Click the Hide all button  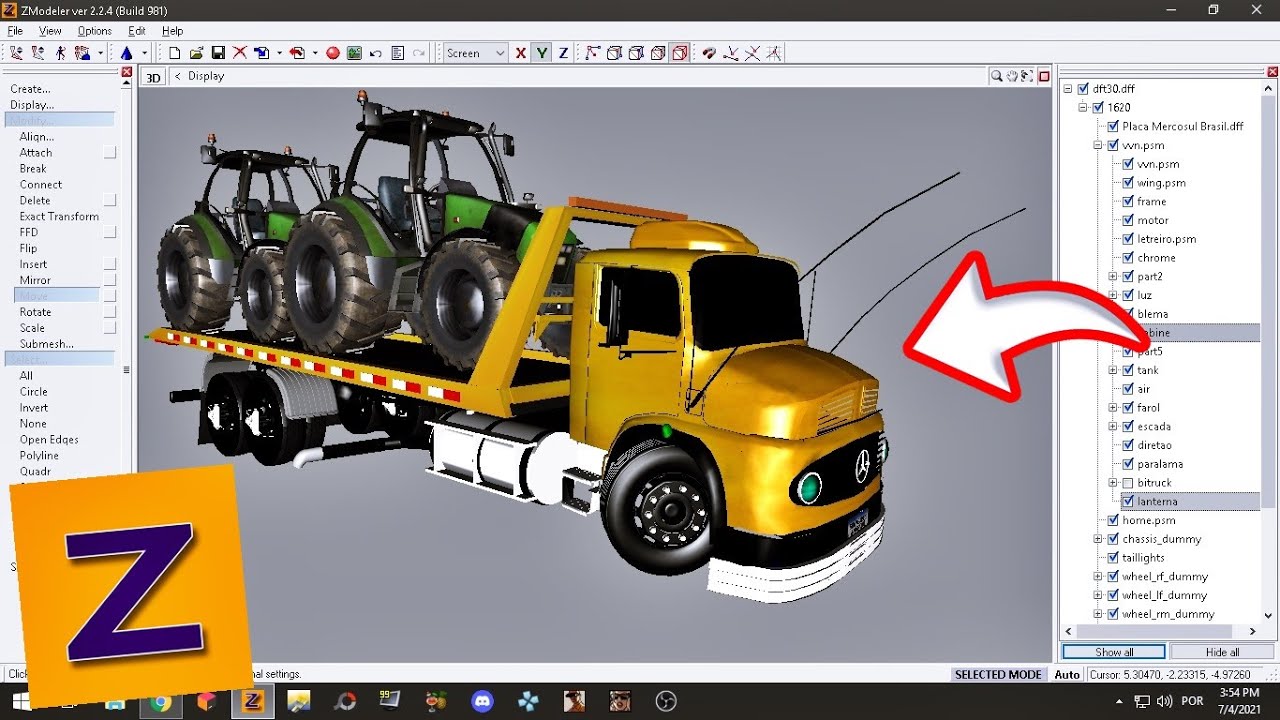tap(1222, 652)
